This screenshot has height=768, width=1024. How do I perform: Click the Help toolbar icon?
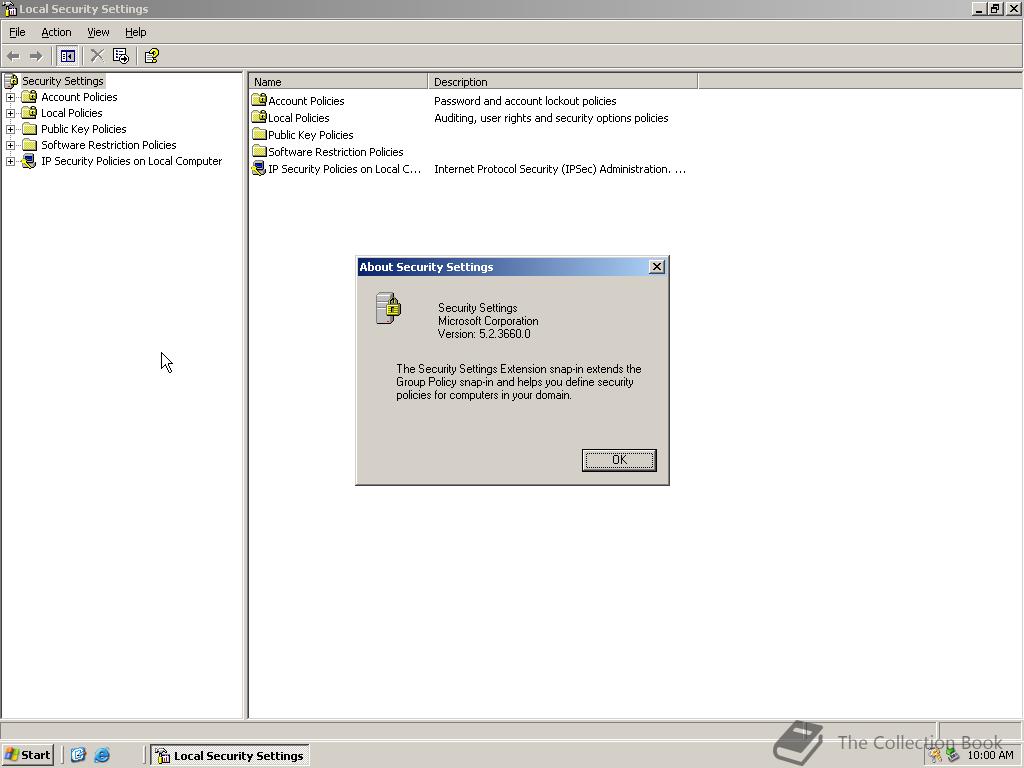[152, 56]
